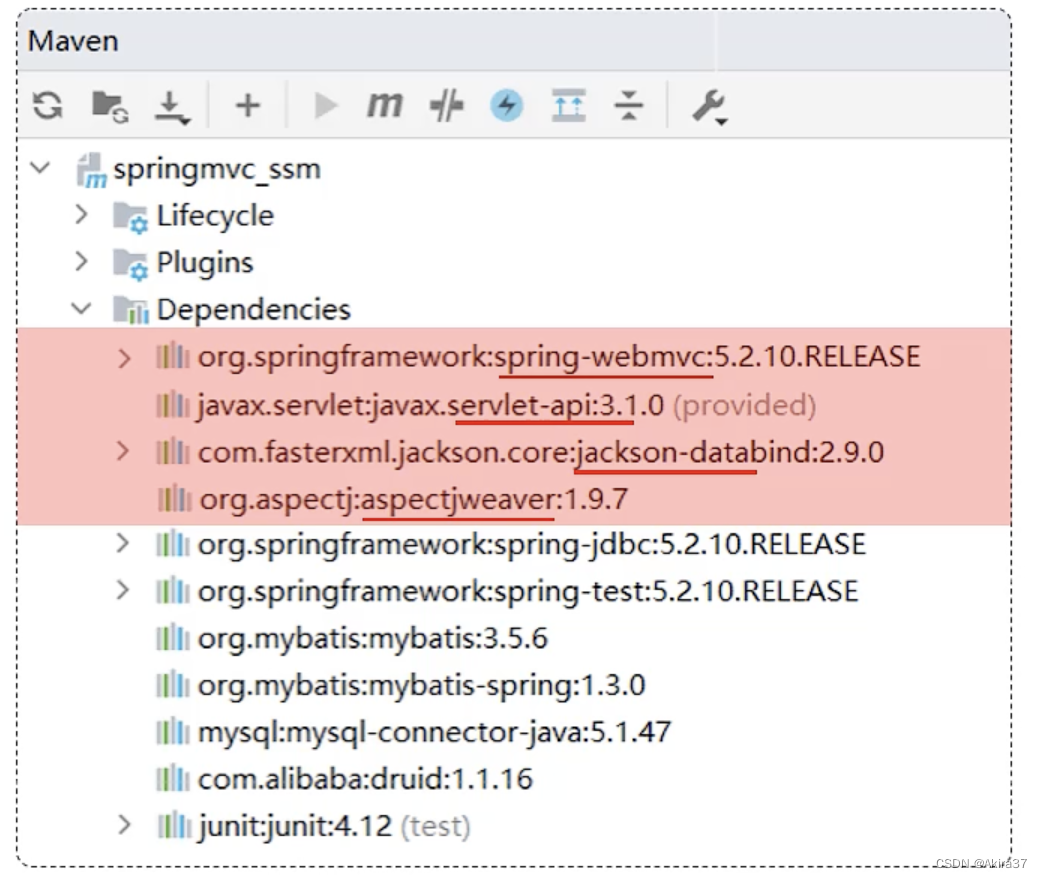Click library icon beside mybatis:3.5.6

(x=173, y=638)
